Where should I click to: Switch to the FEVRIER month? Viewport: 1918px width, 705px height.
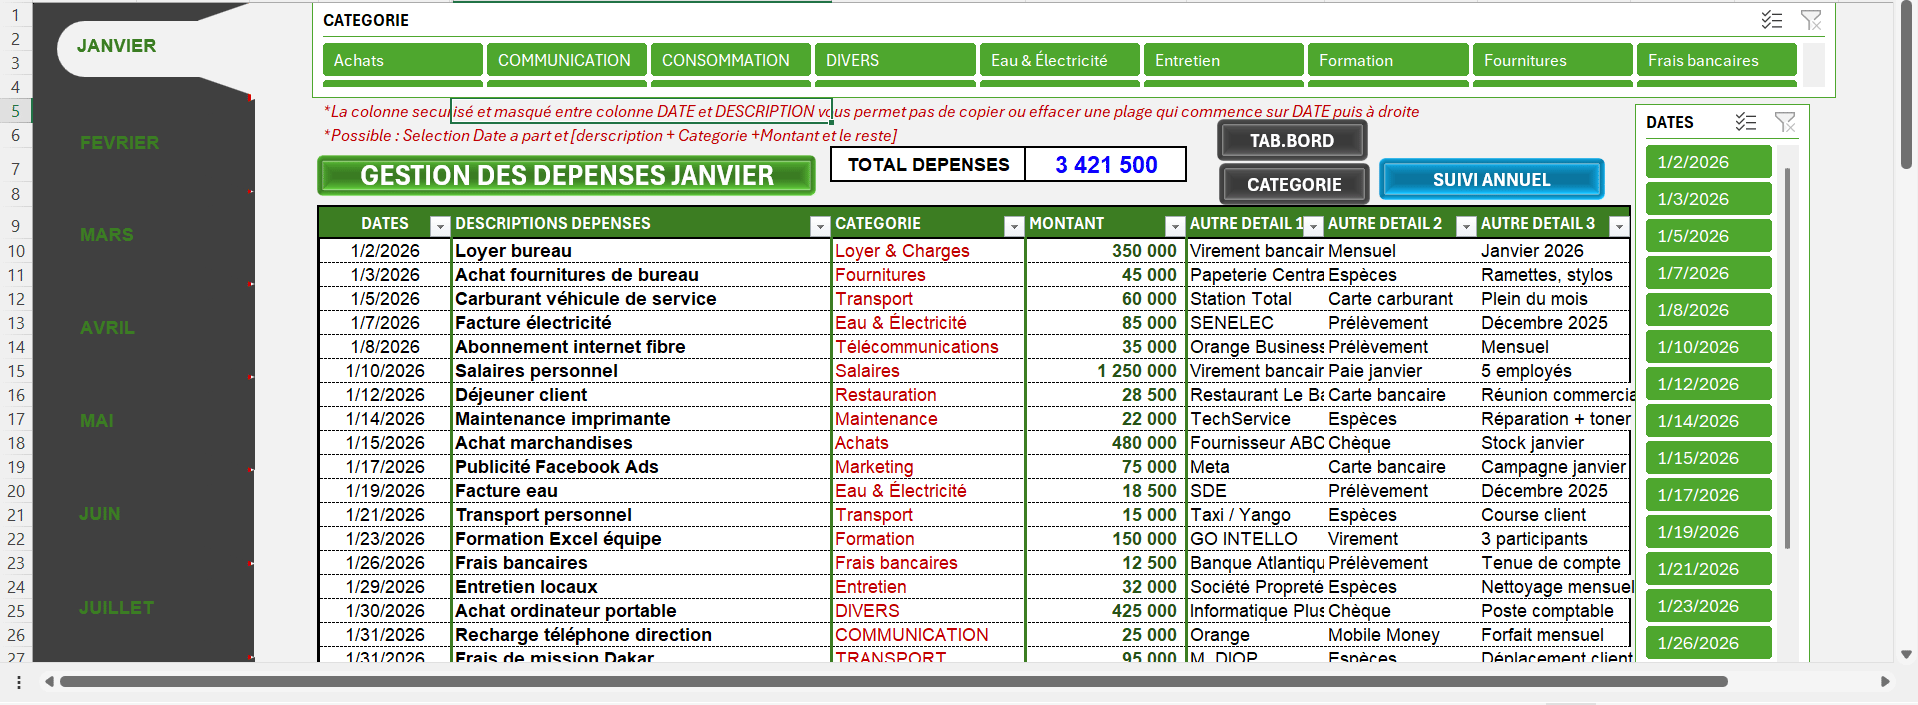[x=120, y=143]
